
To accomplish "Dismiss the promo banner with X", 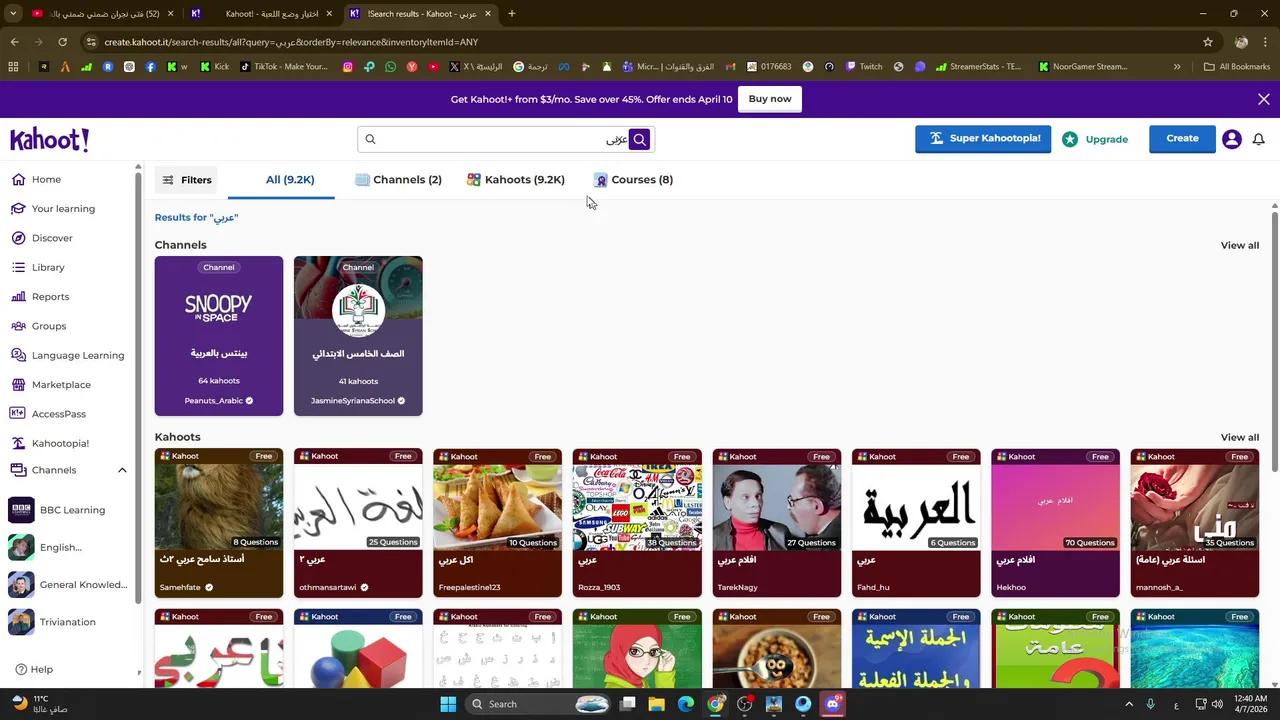I will pos(1264,99).
